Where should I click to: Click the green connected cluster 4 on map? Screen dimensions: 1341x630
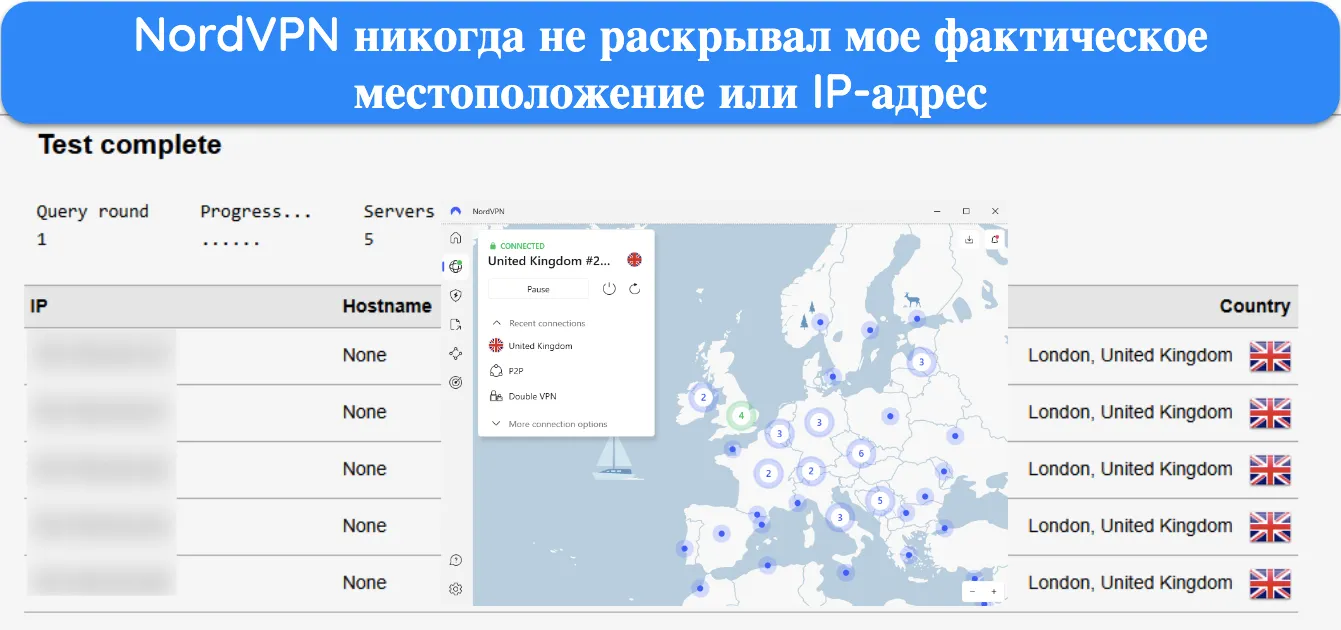pos(741,415)
